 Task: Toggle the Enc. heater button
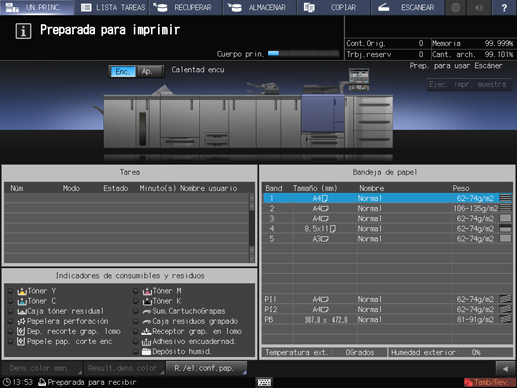click(122, 71)
